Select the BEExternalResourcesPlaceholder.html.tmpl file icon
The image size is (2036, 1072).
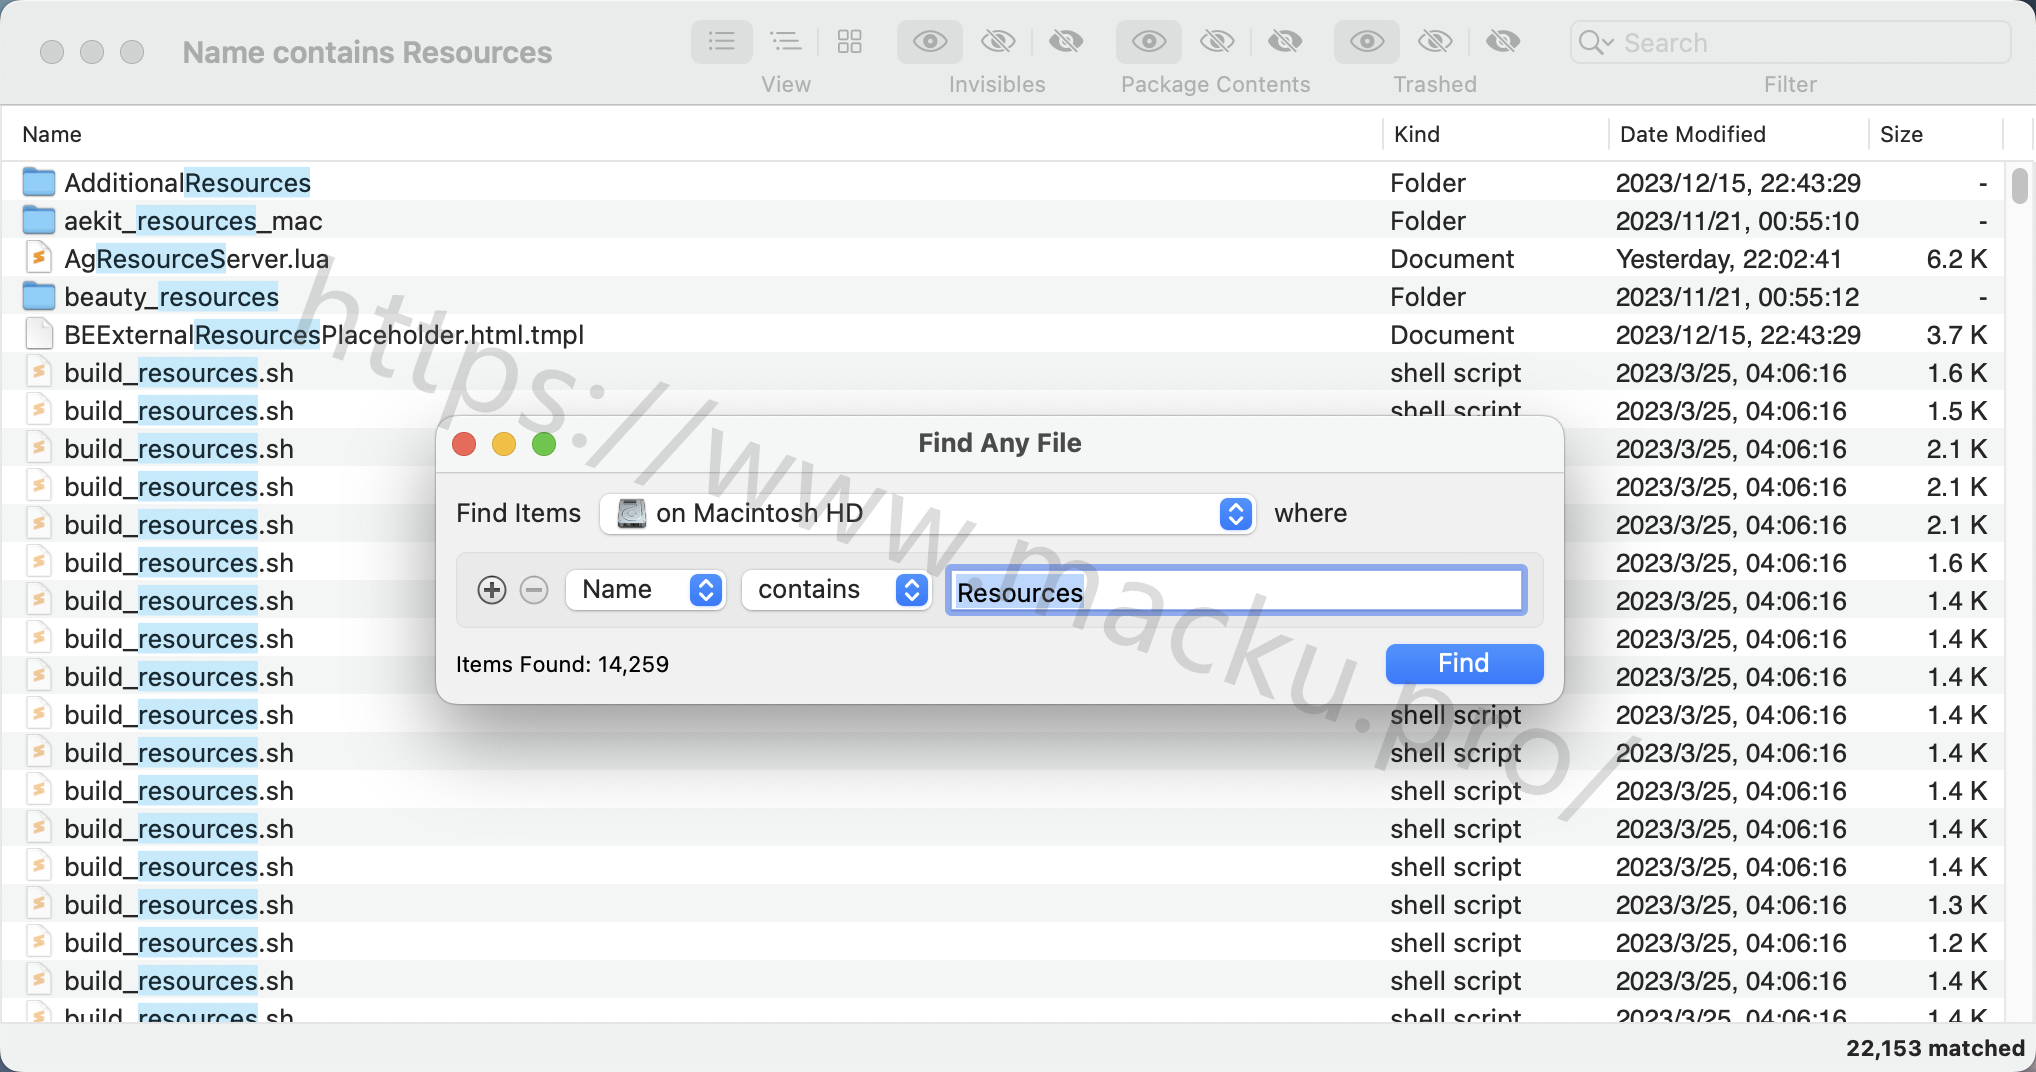pyautogui.click(x=39, y=334)
